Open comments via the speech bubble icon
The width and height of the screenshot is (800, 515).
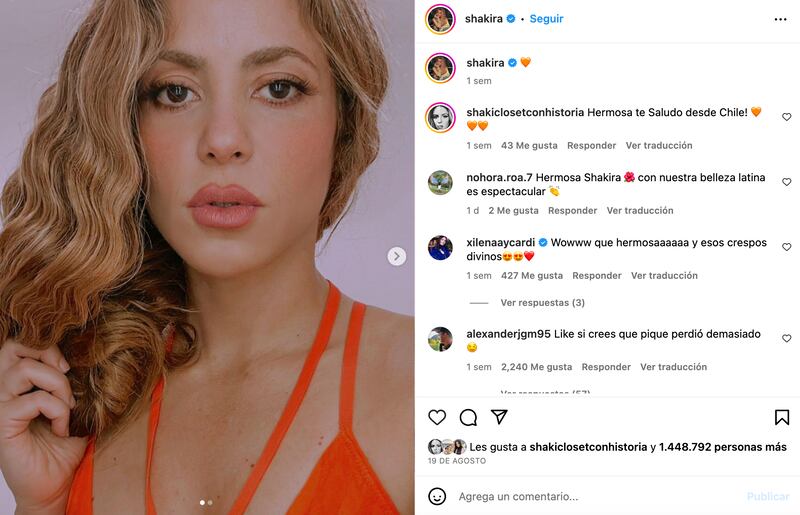468,417
